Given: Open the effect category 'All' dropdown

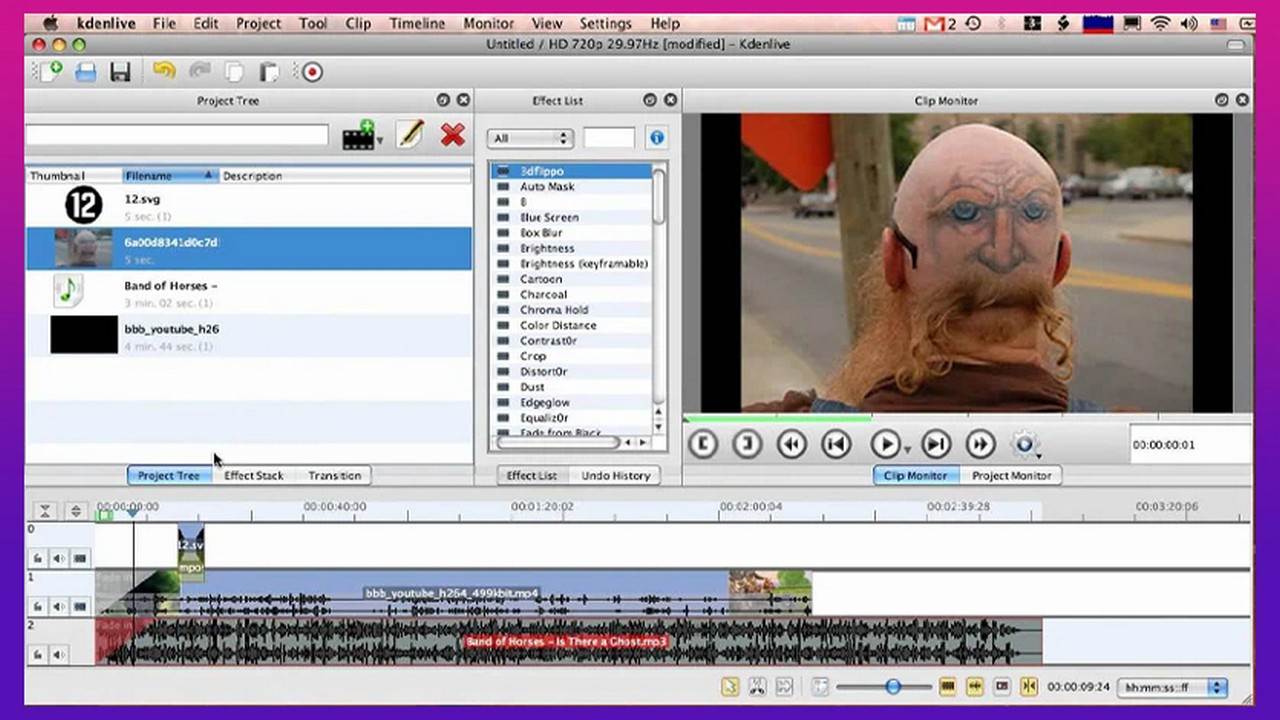Looking at the screenshot, I should [529, 138].
